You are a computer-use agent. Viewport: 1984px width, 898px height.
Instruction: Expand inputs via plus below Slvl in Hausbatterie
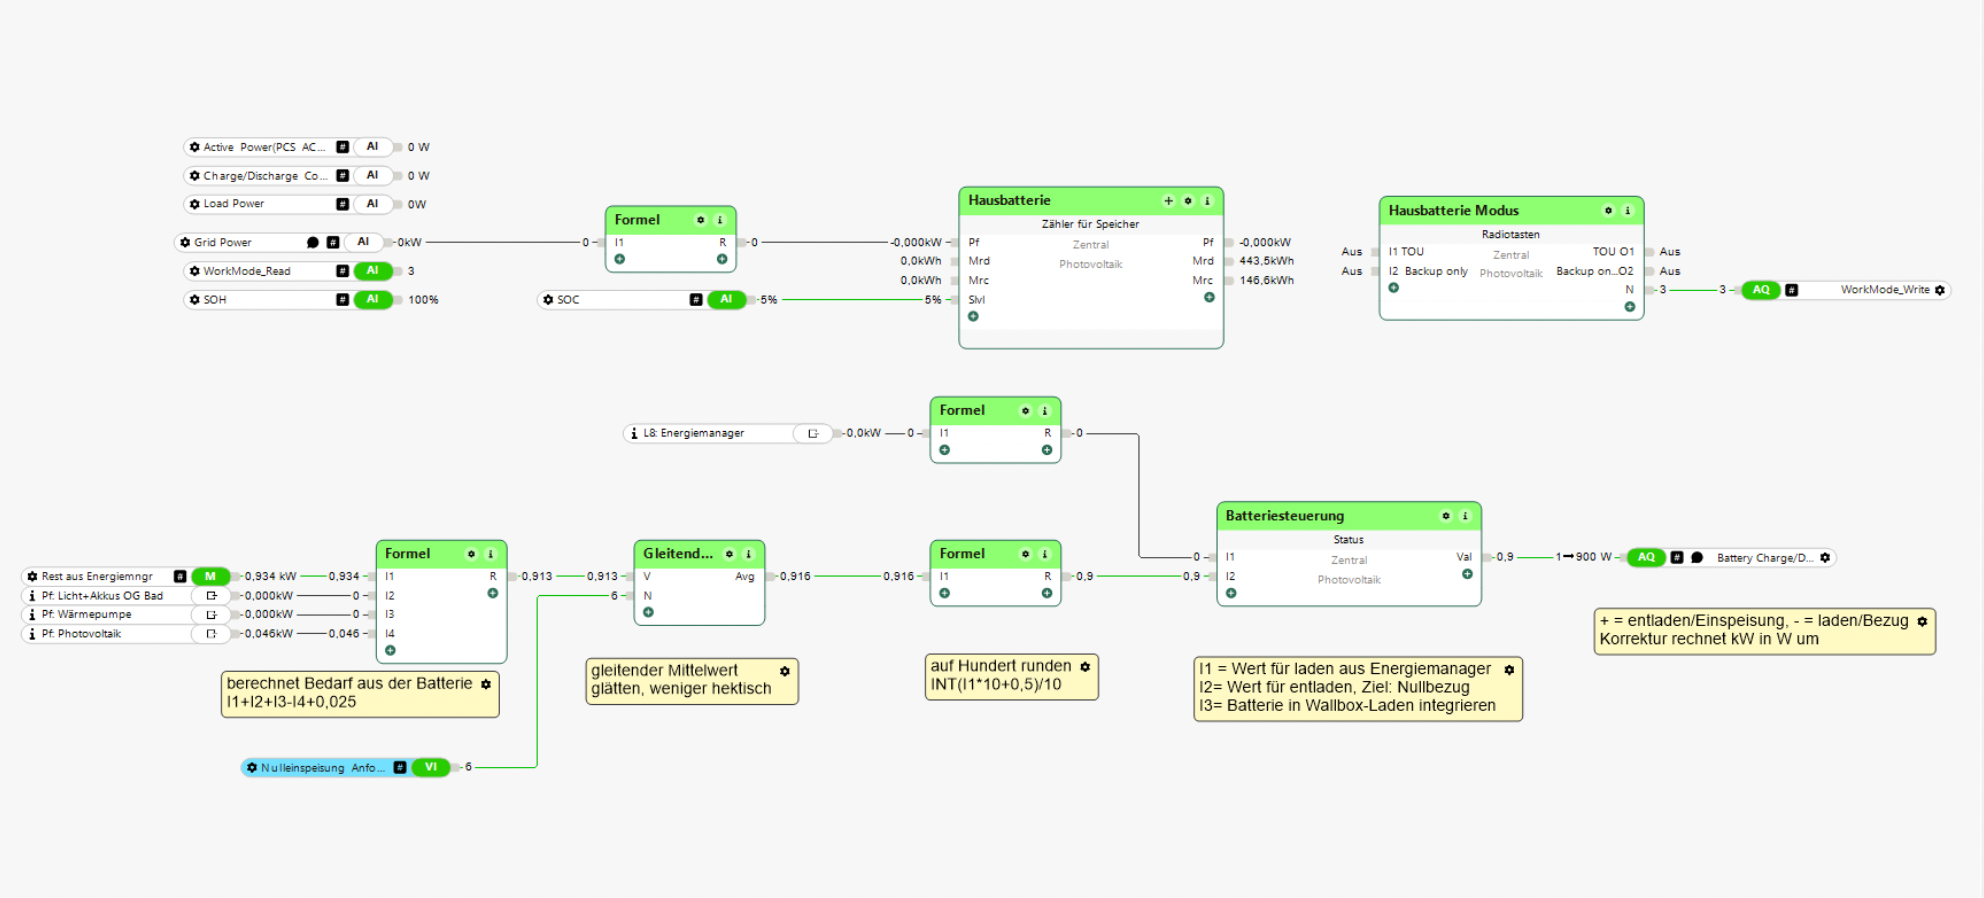973,317
